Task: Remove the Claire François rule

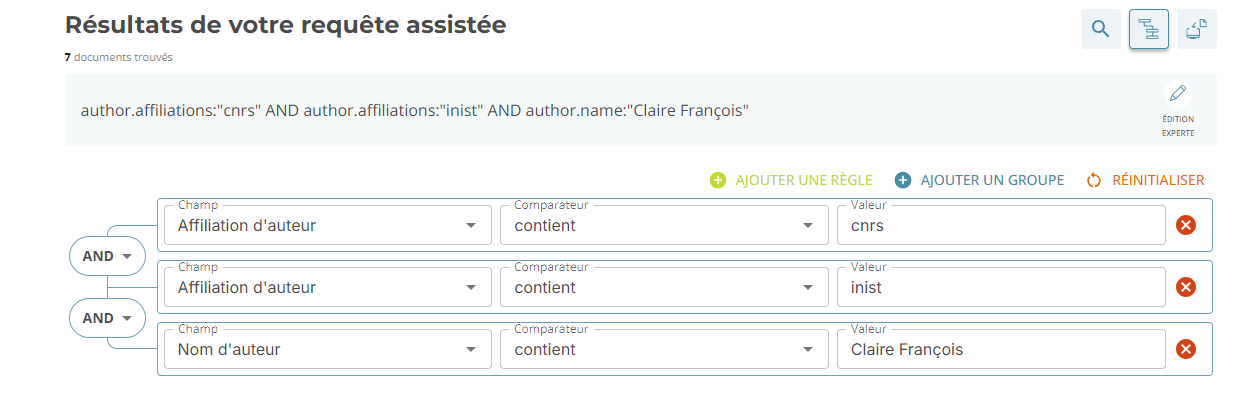Action: point(1185,349)
